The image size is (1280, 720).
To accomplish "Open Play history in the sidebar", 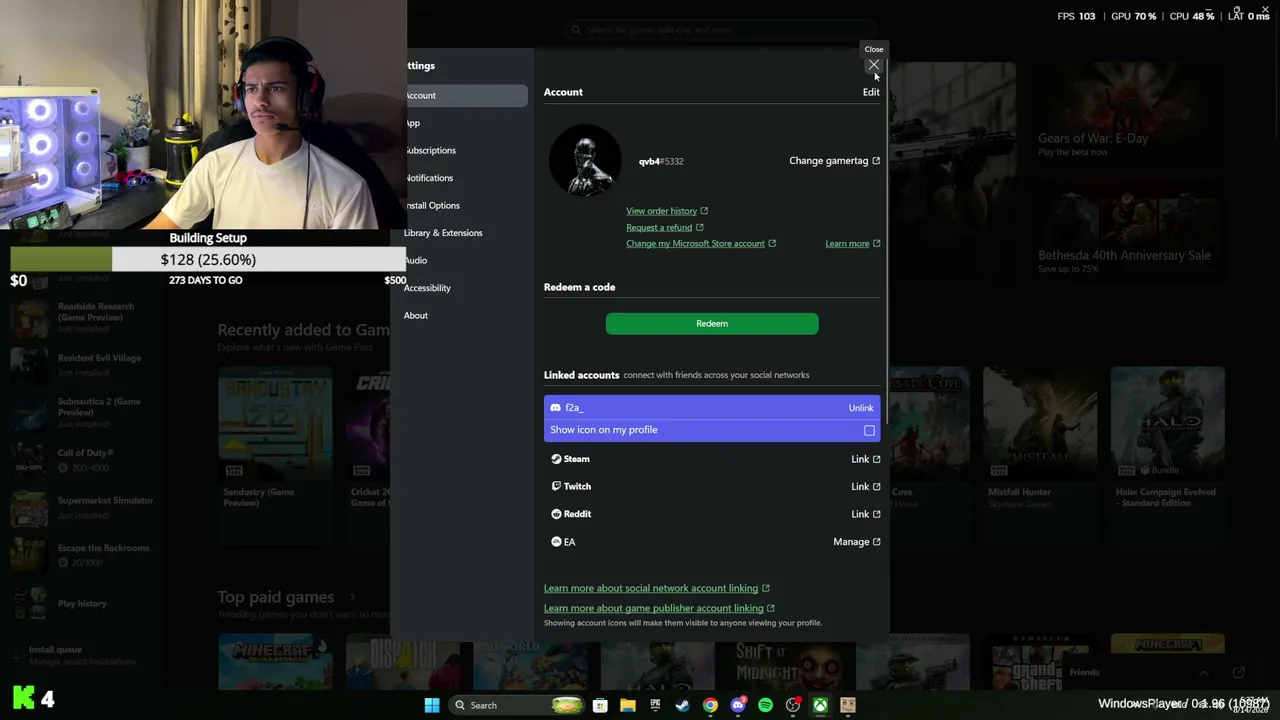I will 82,604.
